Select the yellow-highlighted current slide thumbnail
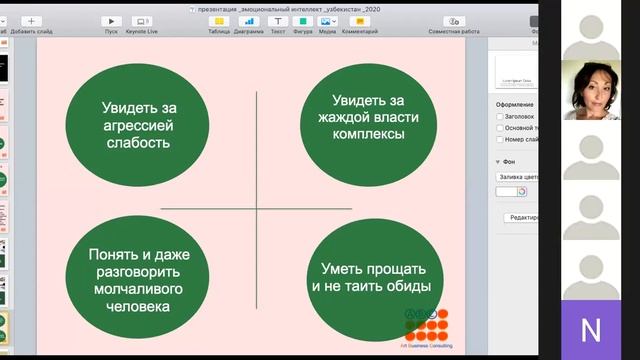 4,328
